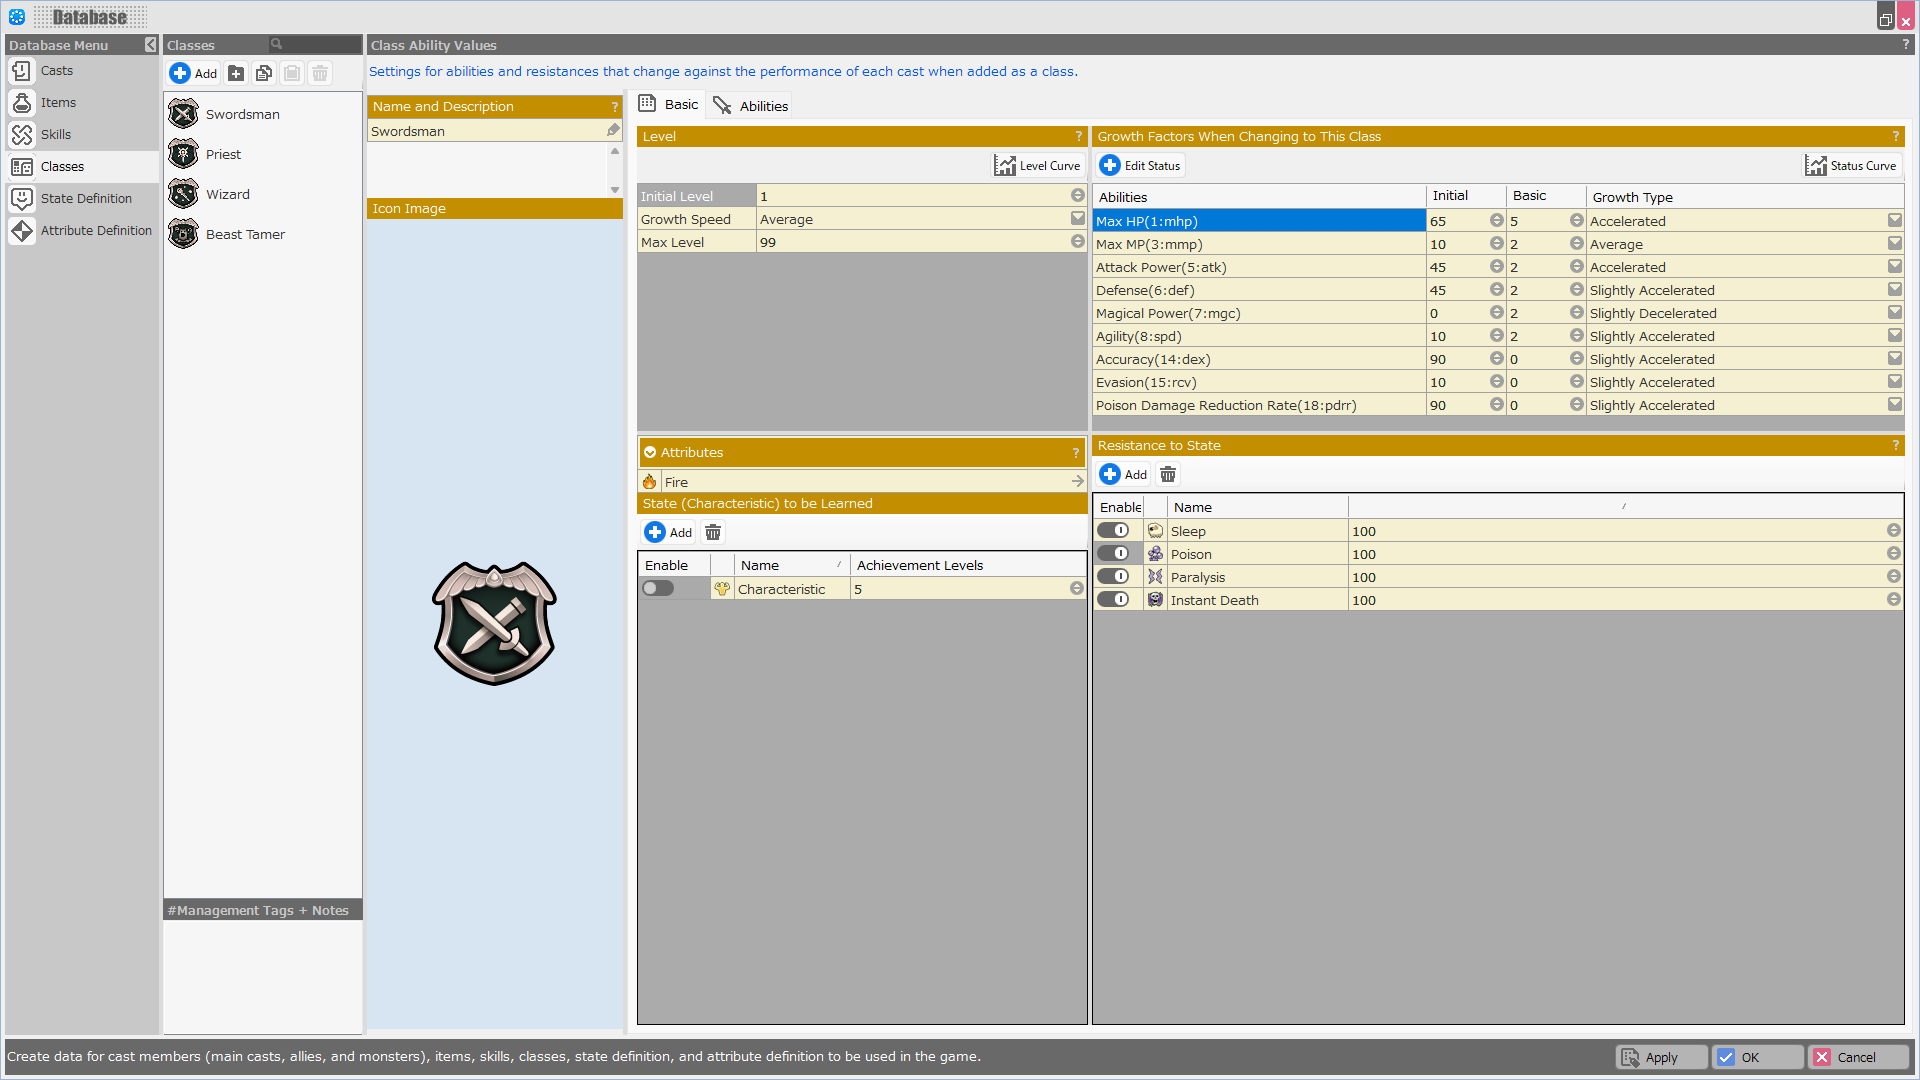Toggle the Characteristic enable switch
Viewport: 1920px width, 1080px height.
point(658,589)
